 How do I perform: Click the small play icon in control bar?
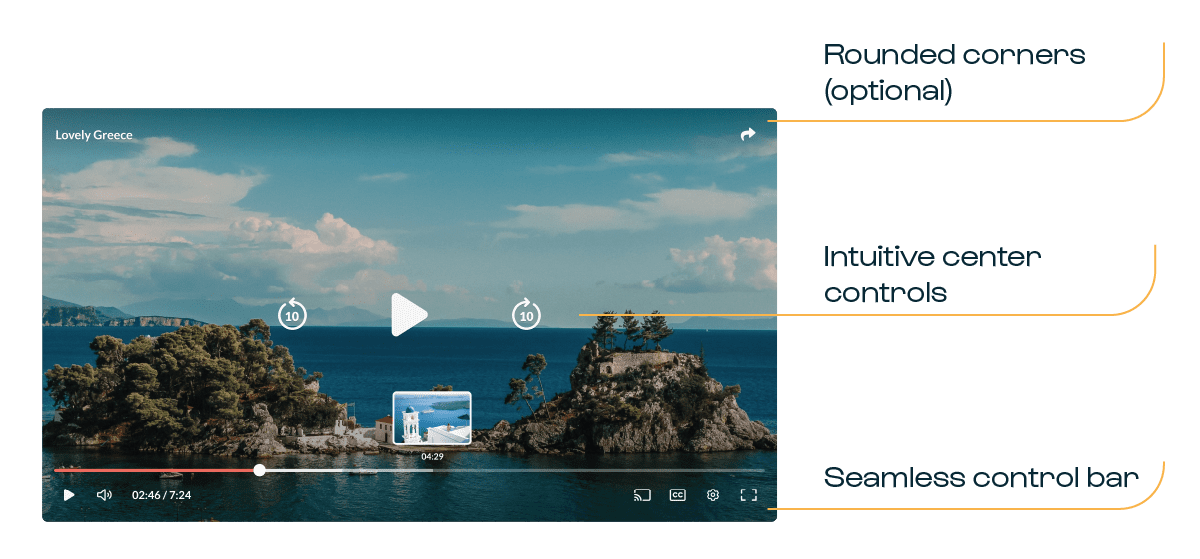(x=69, y=495)
